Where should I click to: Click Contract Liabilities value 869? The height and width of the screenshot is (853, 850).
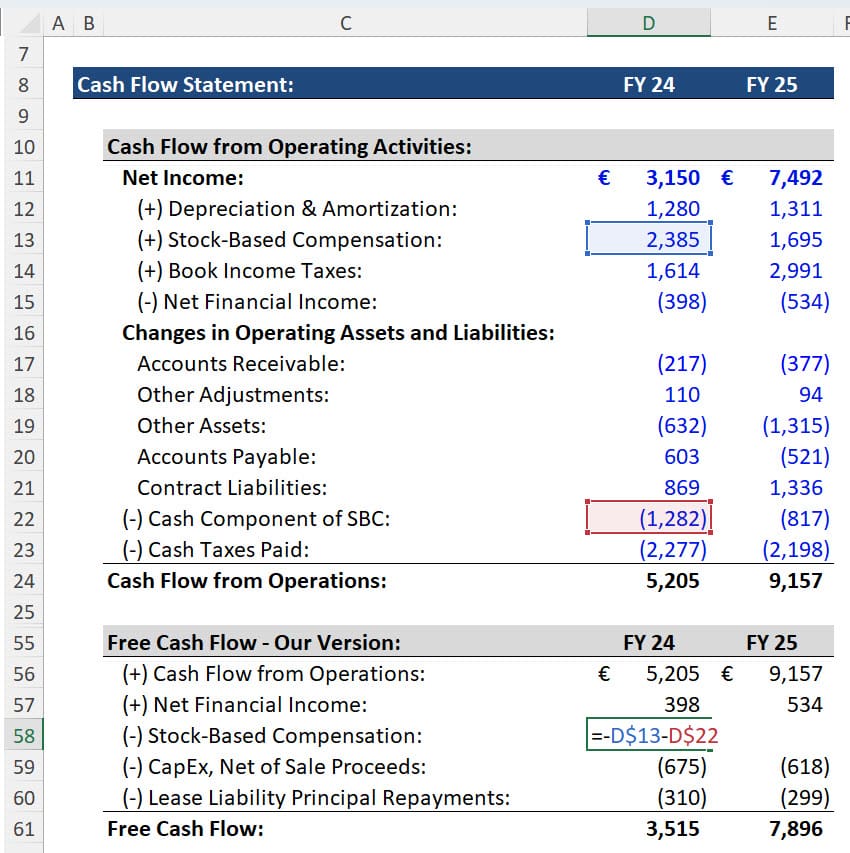click(682, 488)
